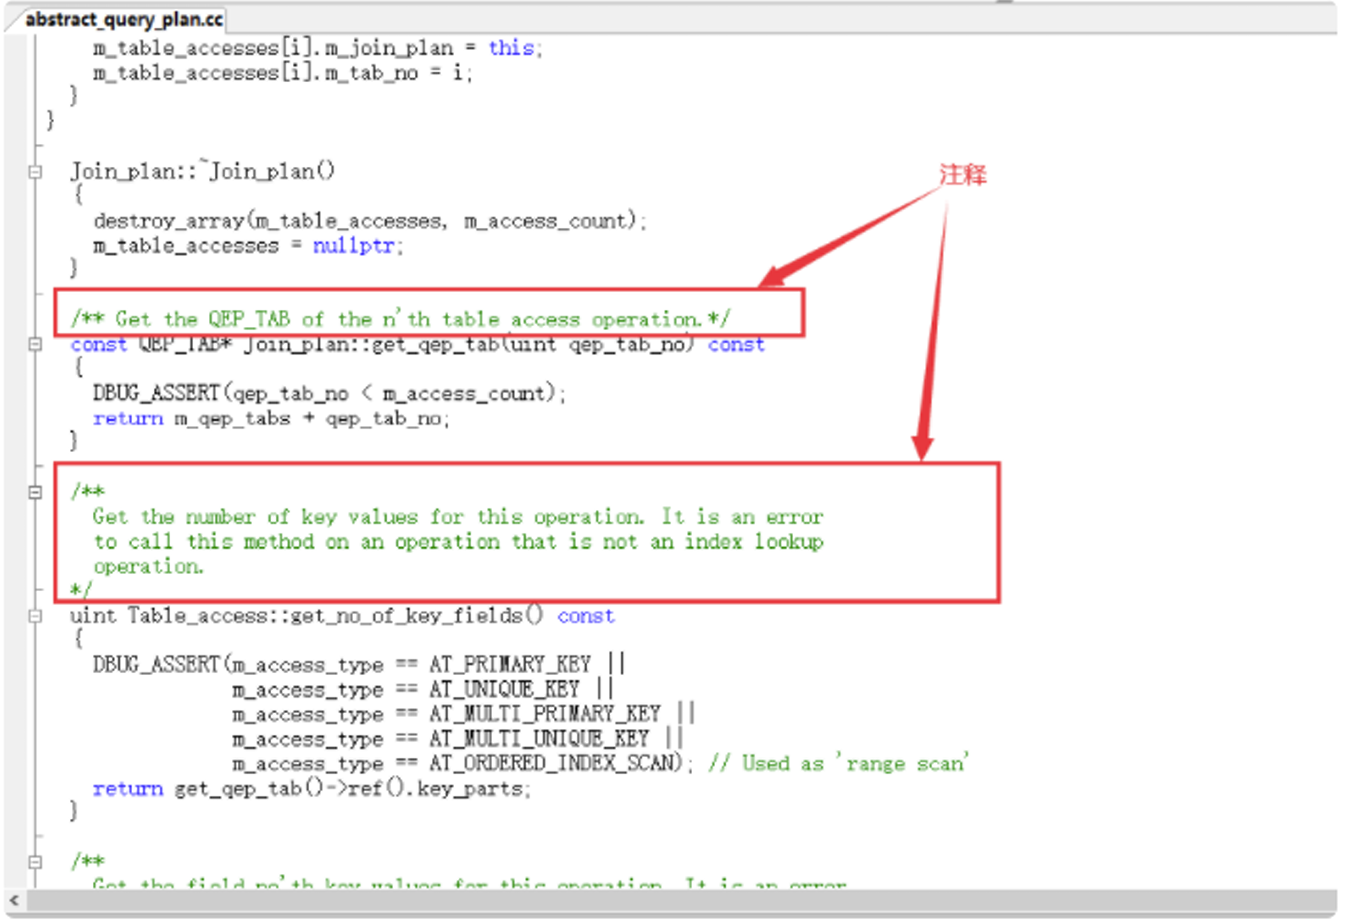Collapse the Join_plan::~Join_plan() destructor fold marker
1347x920 pixels.
[35, 171]
